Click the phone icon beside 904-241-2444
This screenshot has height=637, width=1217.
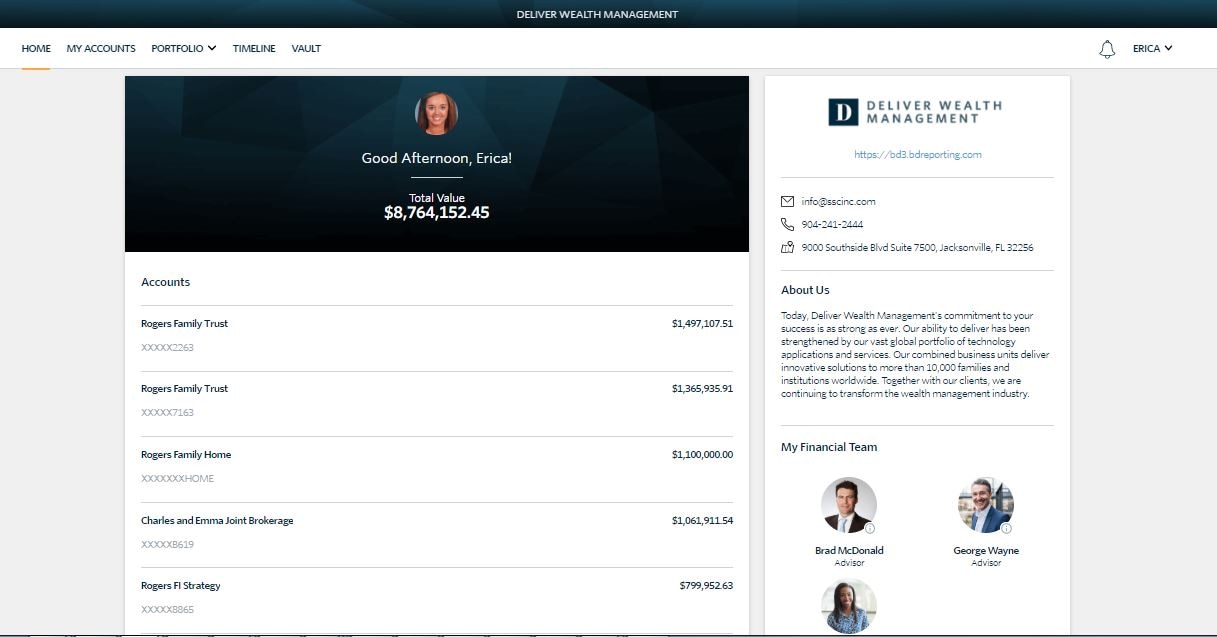click(x=788, y=224)
